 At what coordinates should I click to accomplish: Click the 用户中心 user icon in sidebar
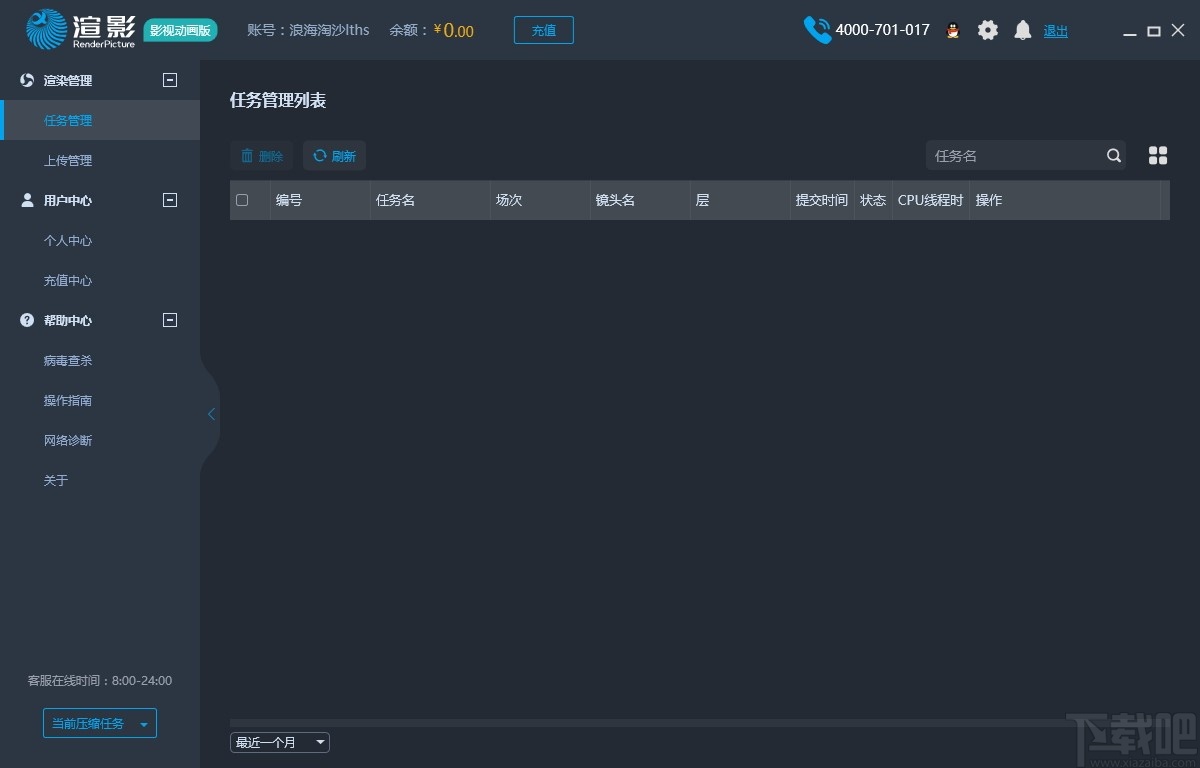click(26, 200)
